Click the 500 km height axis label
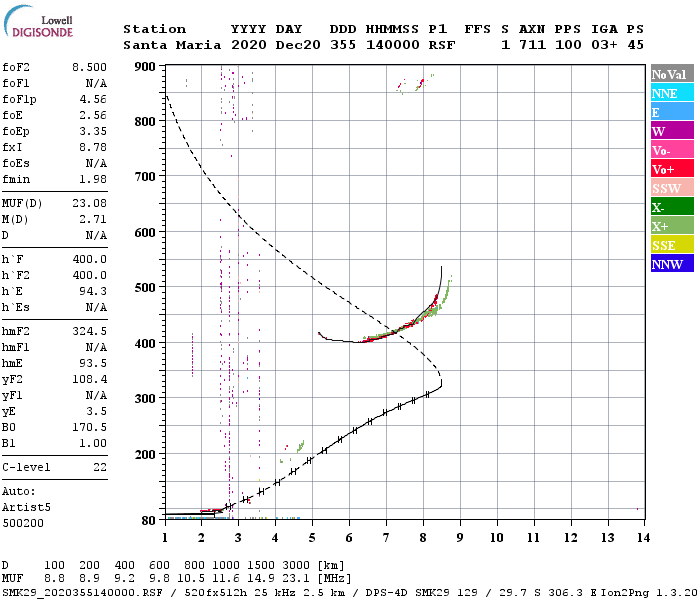Image resolution: width=700 pixels, height=600 pixels. point(145,288)
